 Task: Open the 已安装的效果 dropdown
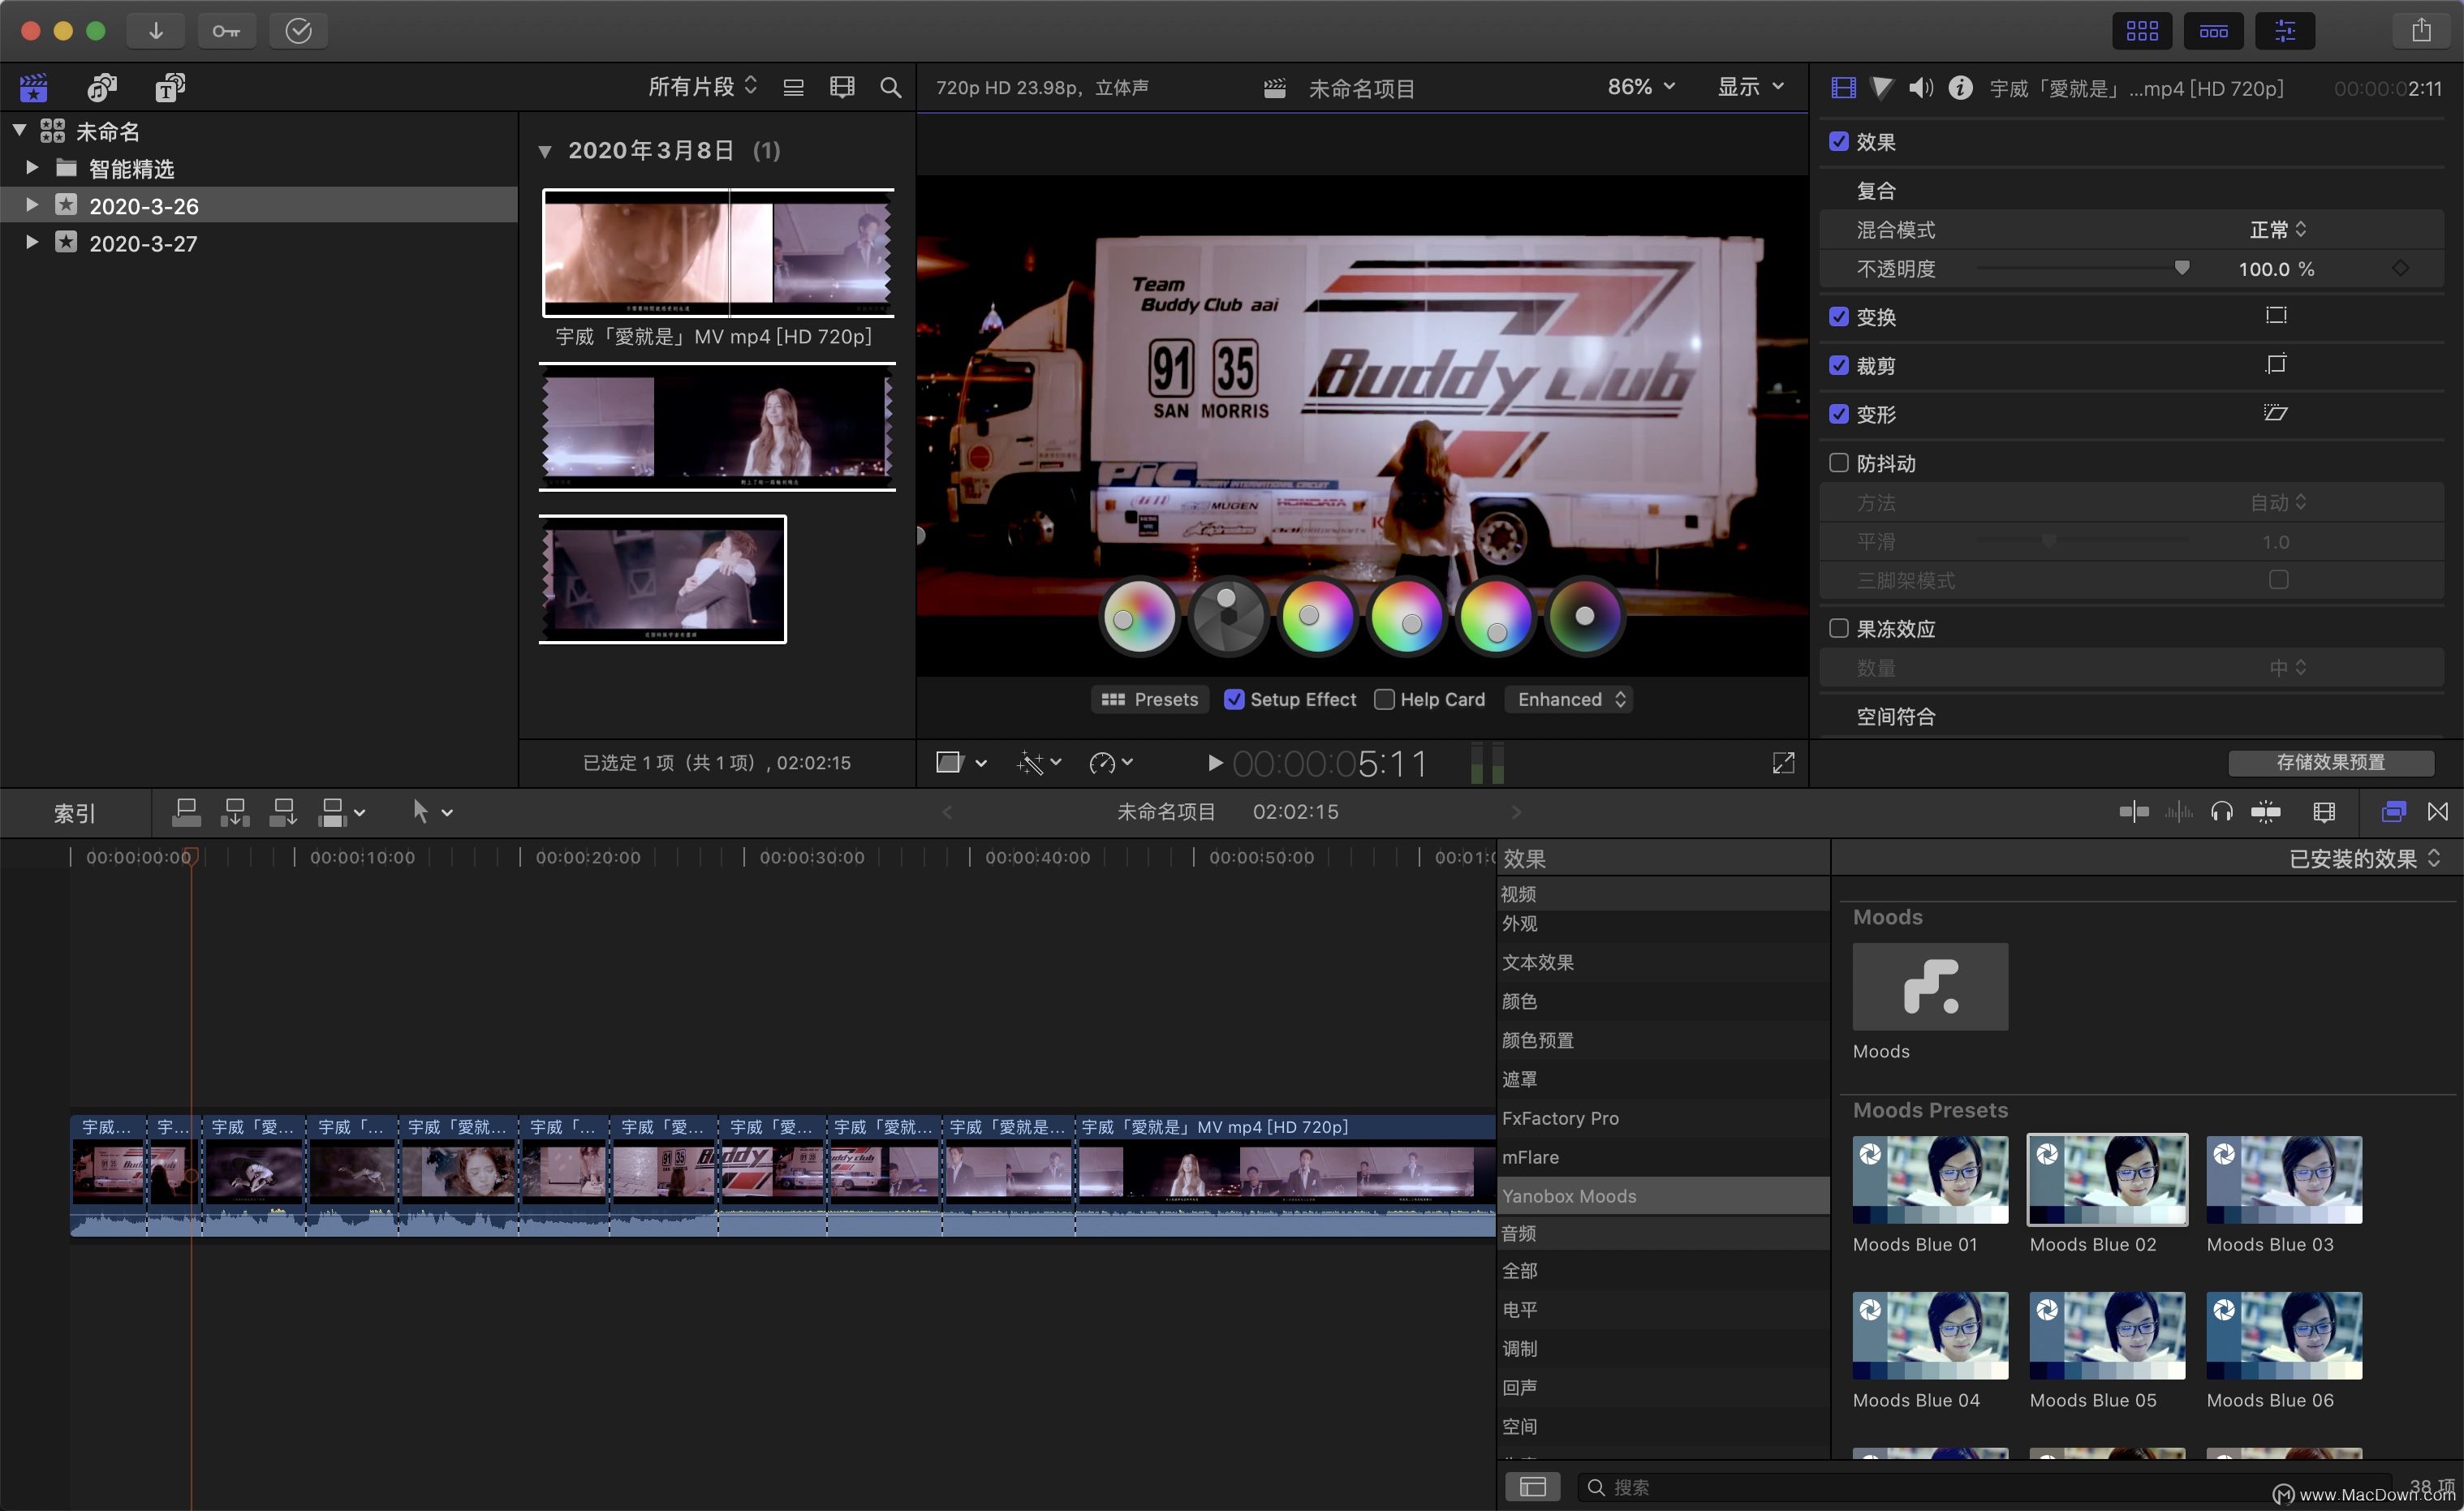2364,859
